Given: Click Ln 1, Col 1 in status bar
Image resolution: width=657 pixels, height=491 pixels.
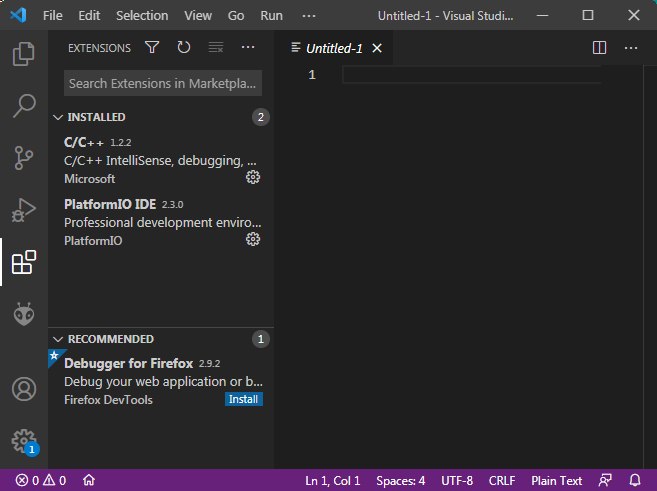Looking at the screenshot, I should [333, 480].
